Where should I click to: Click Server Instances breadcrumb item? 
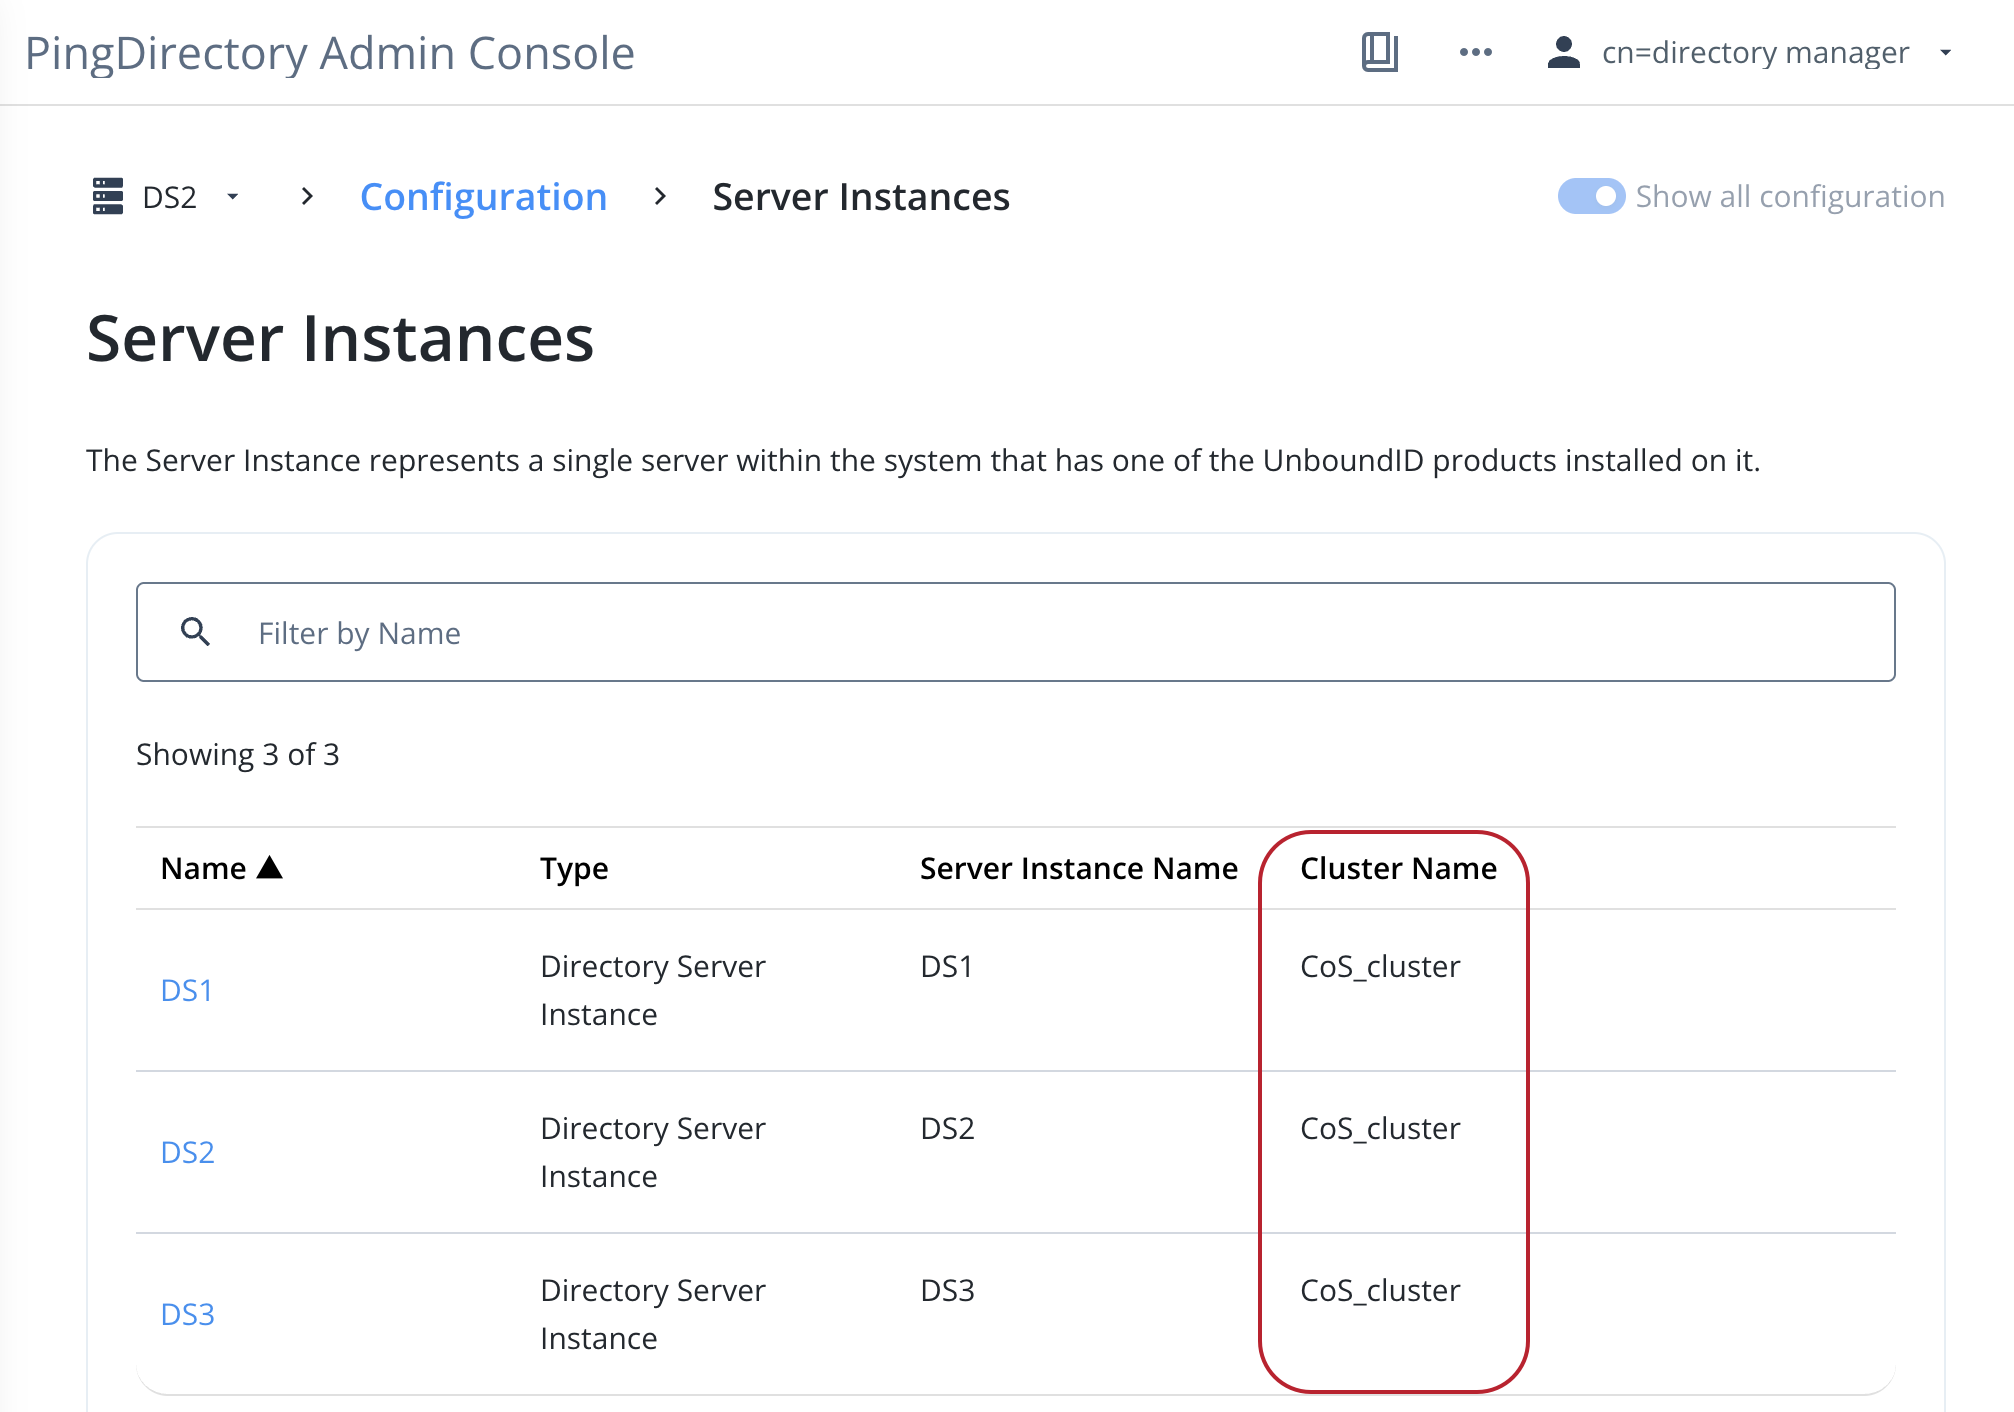click(x=861, y=197)
